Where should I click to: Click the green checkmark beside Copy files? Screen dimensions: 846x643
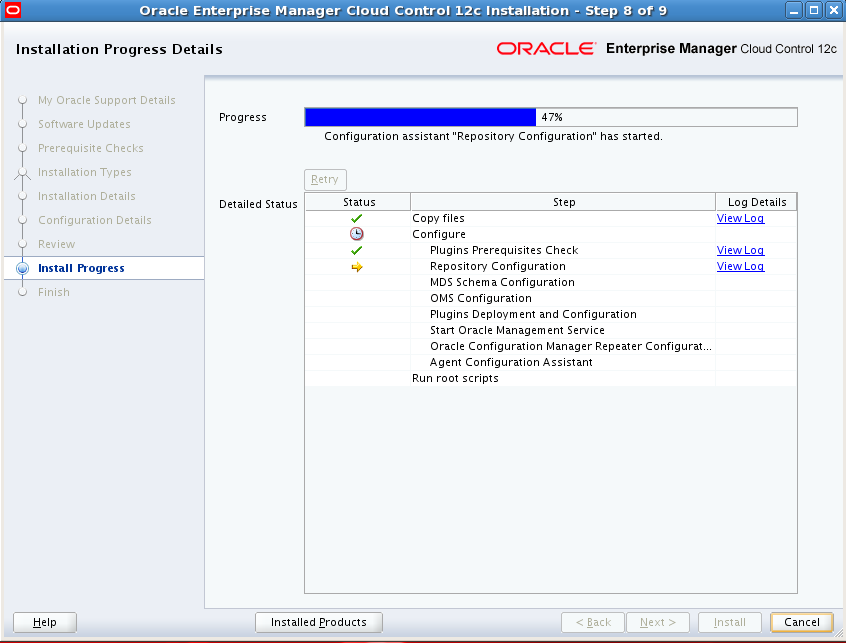click(x=356, y=218)
